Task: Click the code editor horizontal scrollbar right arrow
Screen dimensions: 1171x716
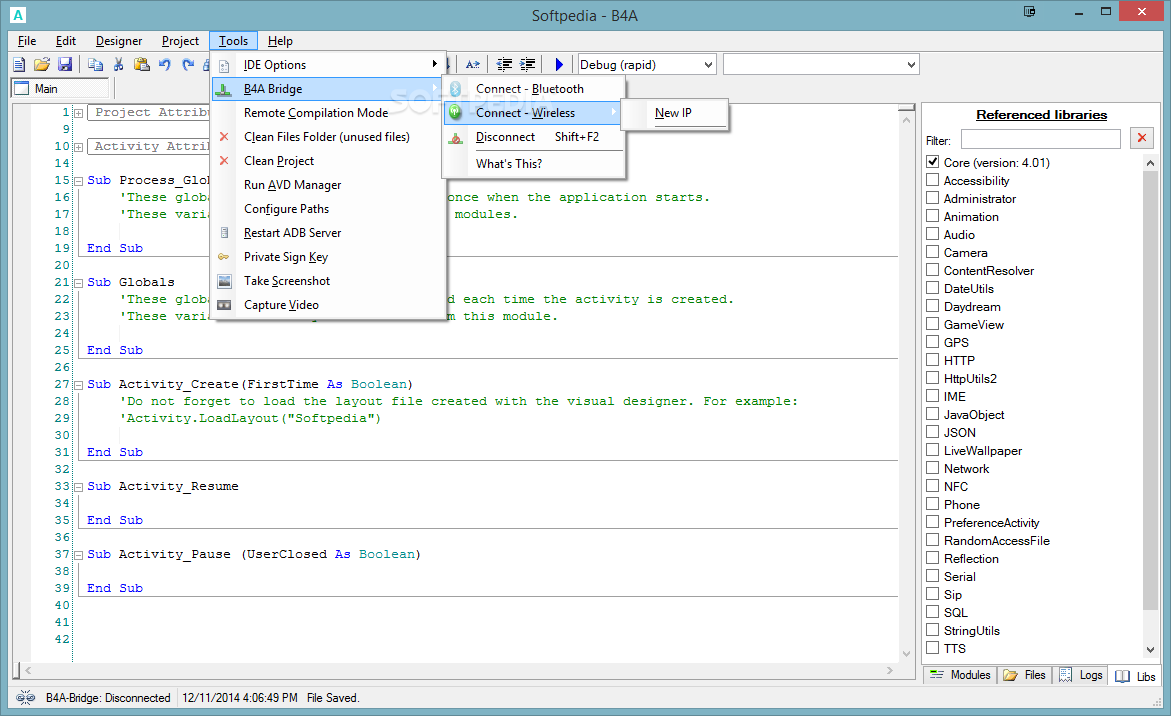Action: pyautogui.click(x=889, y=670)
